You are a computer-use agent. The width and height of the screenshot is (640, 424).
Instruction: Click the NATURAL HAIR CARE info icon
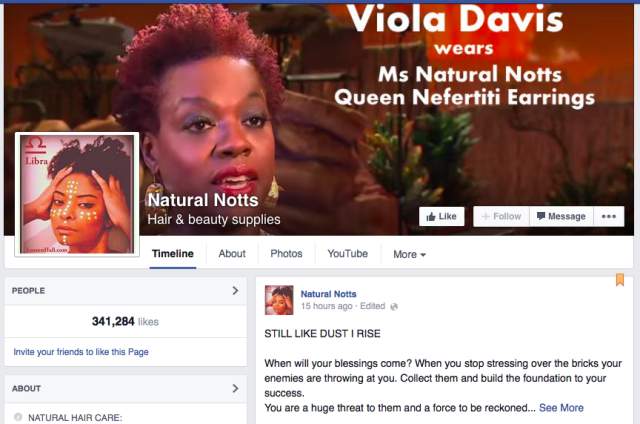pyautogui.click(x=18, y=417)
